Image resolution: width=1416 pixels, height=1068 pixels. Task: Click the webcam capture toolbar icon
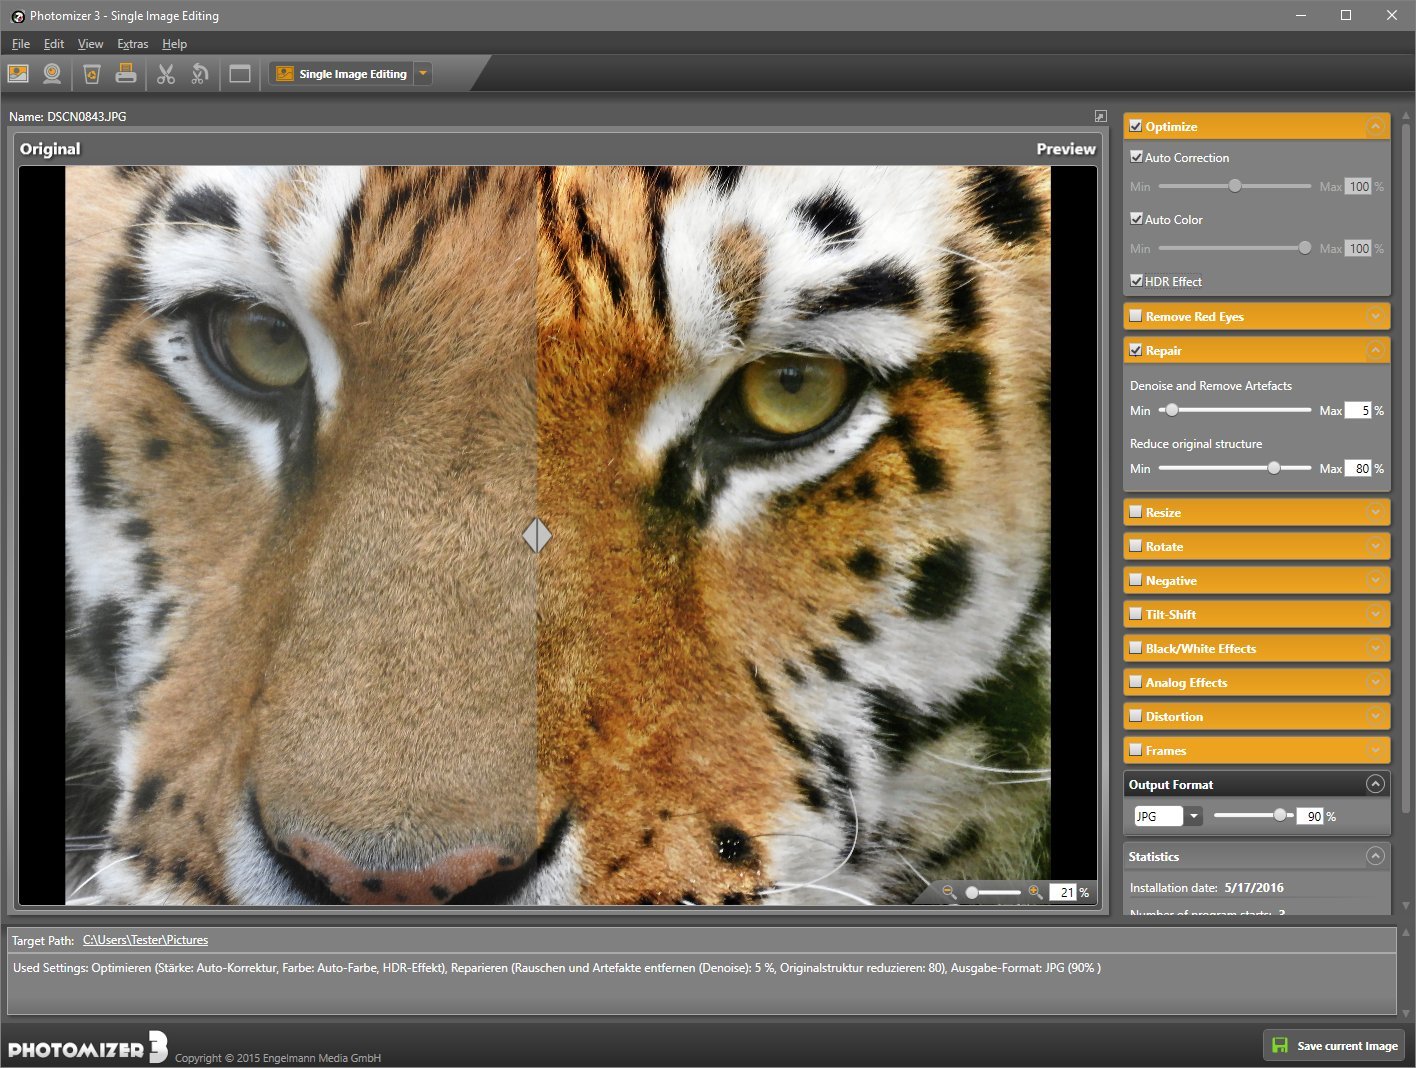52,74
